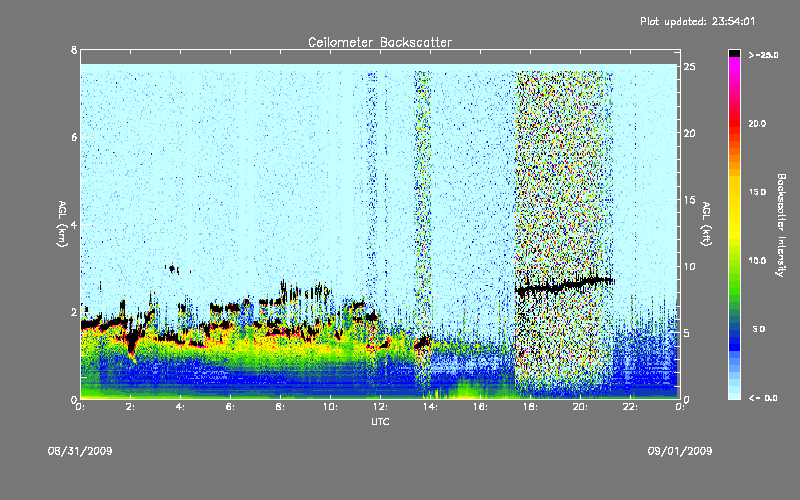
Task: Click the '6' km tick on left axis
Action: (74, 137)
